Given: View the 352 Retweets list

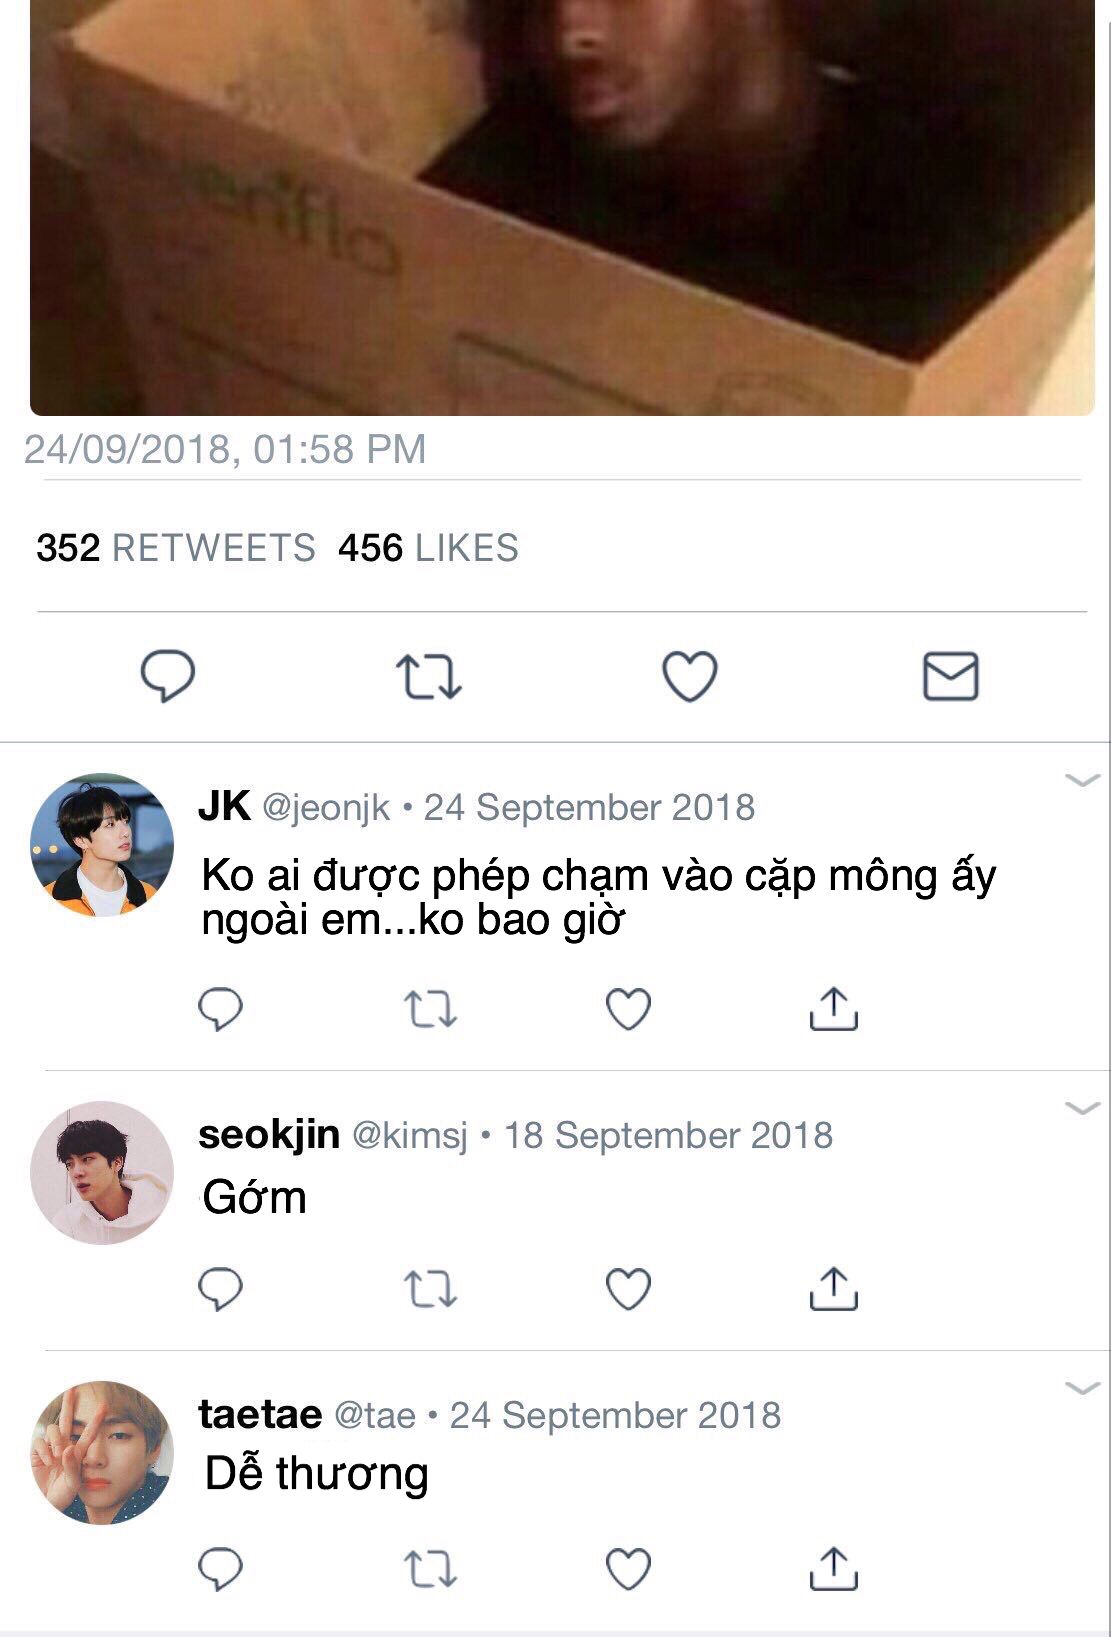Looking at the screenshot, I should coord(176,548).
